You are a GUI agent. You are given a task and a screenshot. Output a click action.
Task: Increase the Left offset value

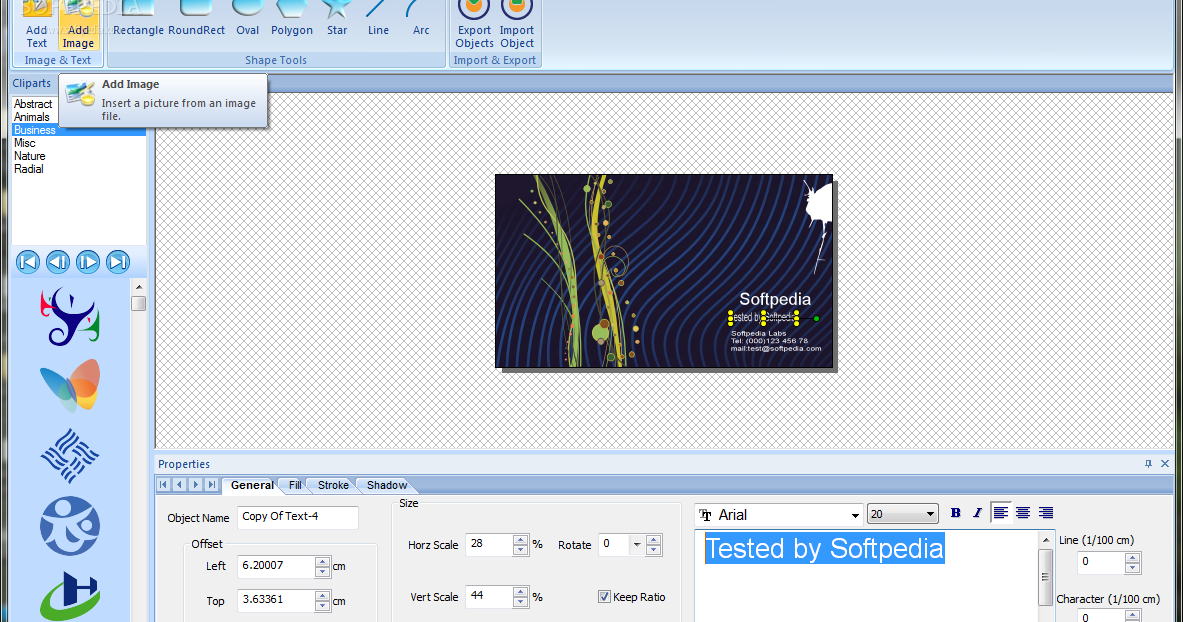coord(322,562)
